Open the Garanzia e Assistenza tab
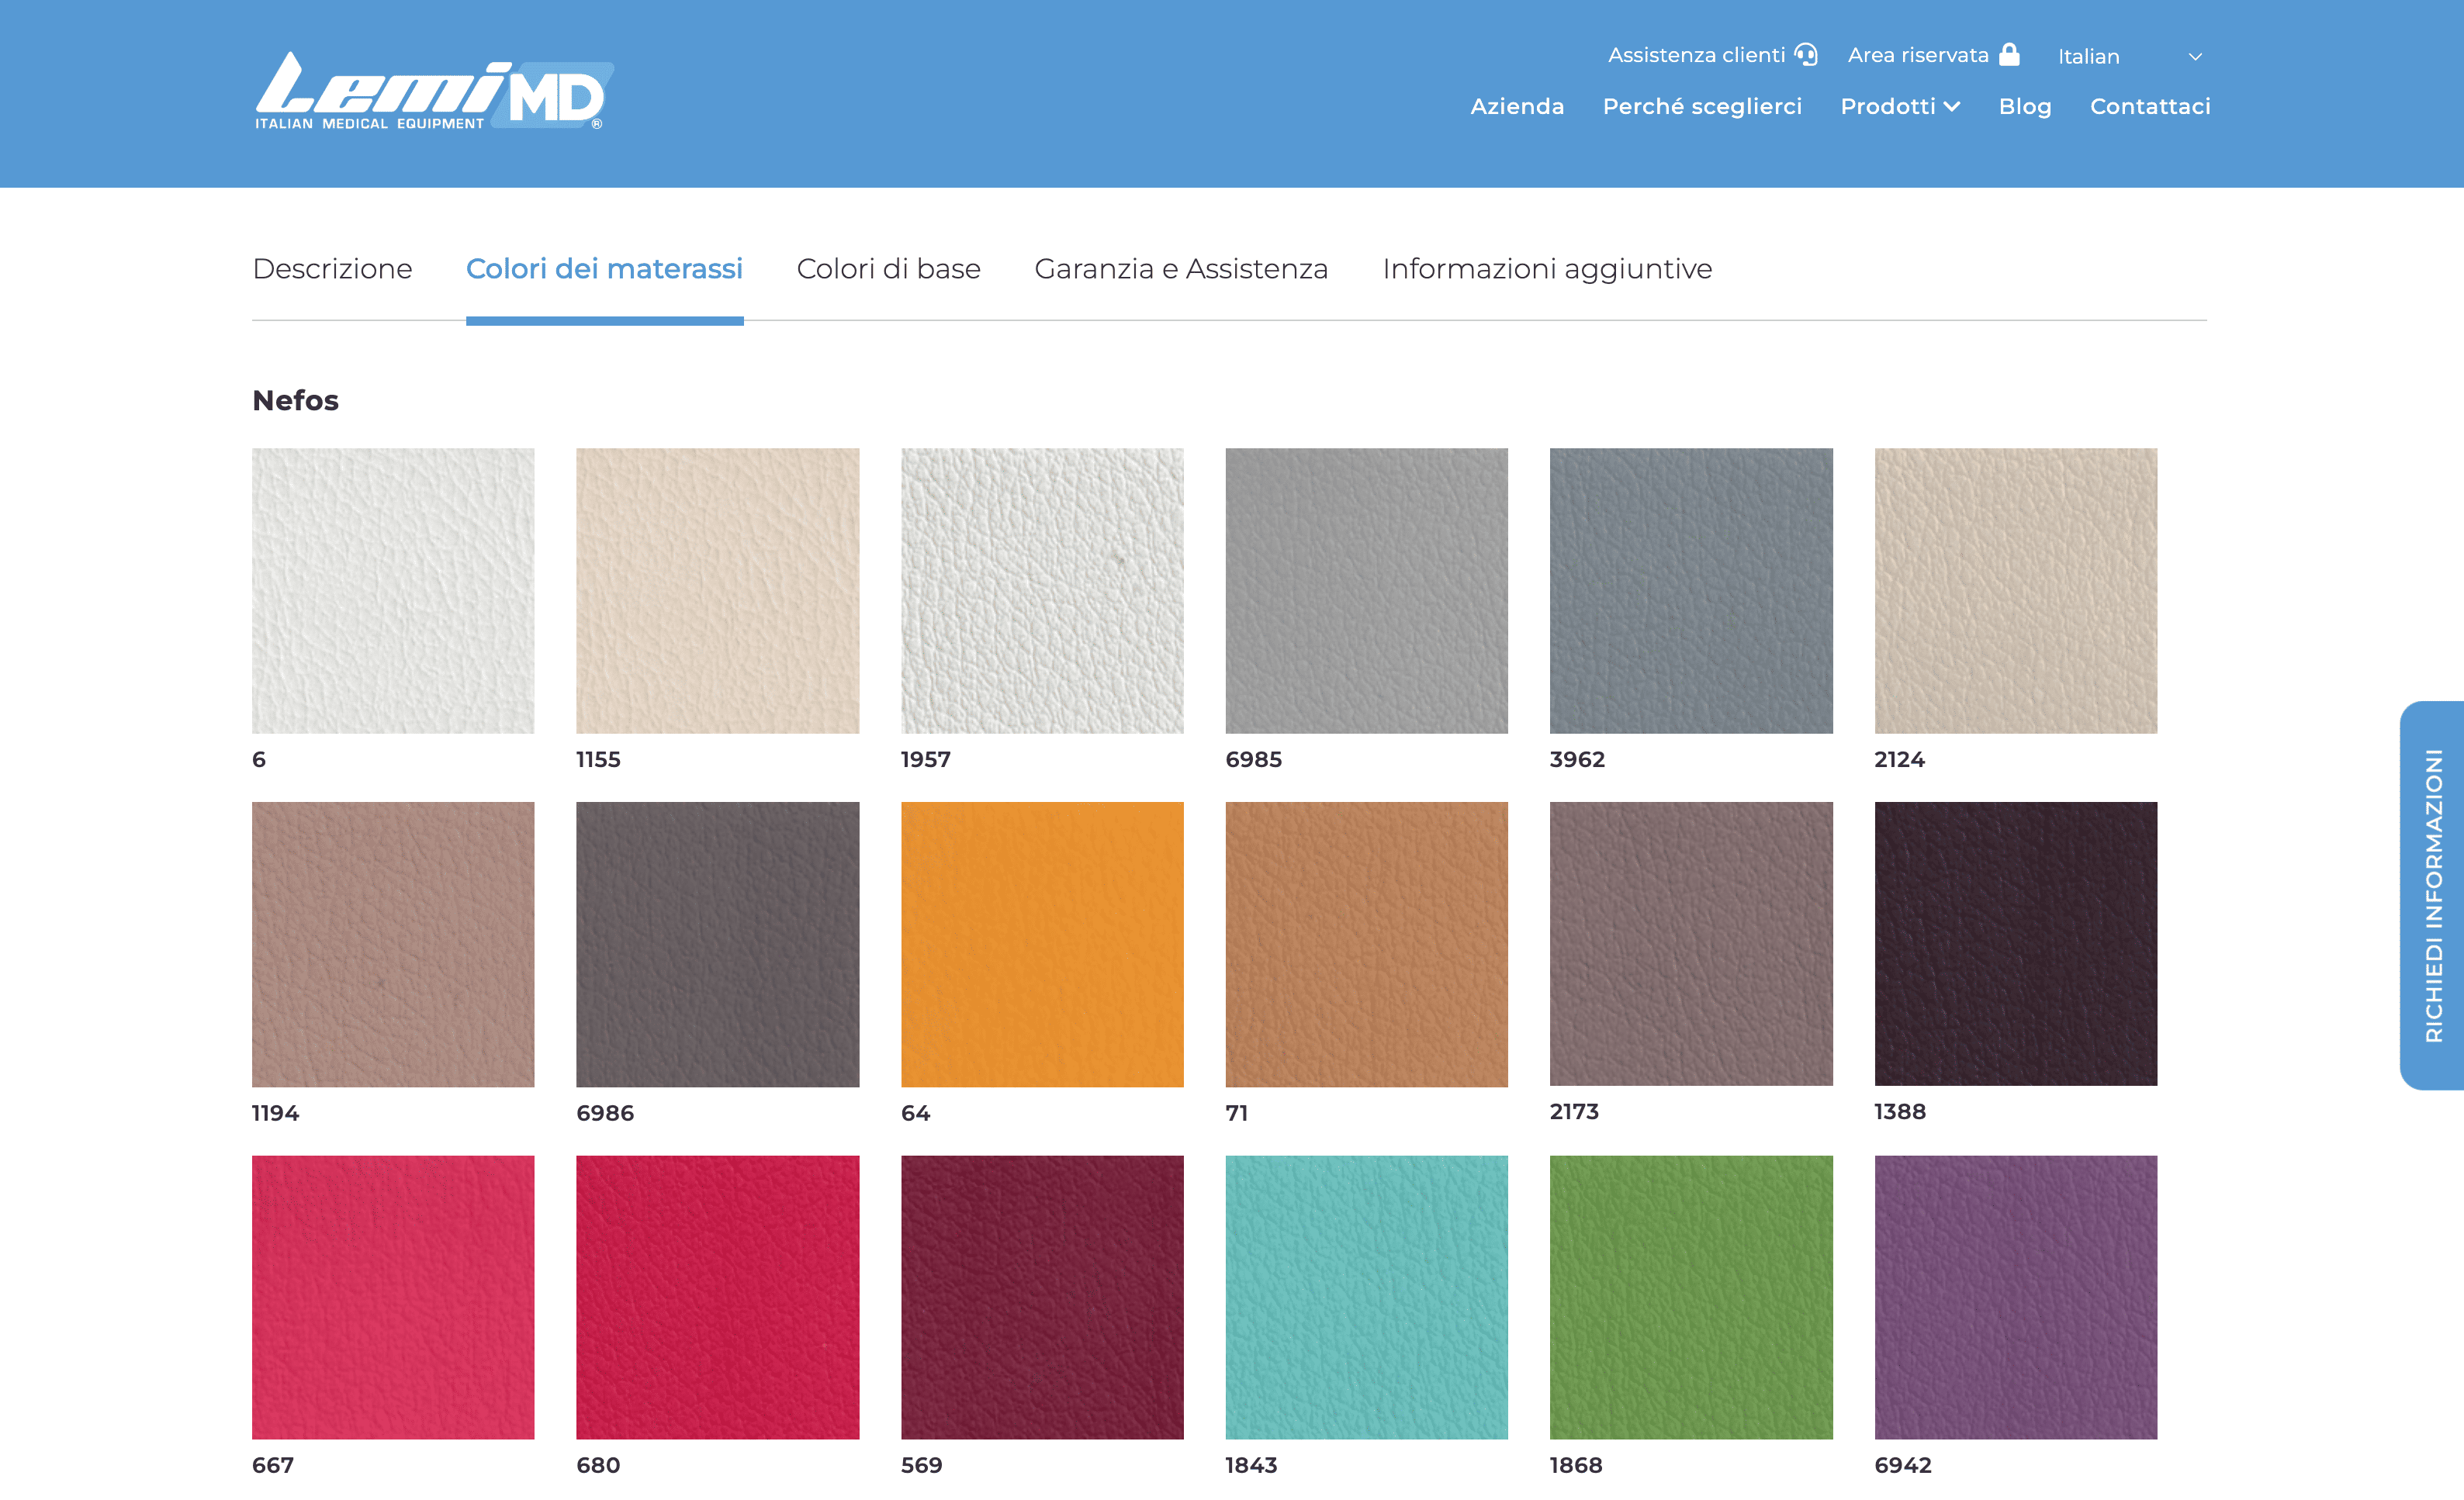 pyautogui.click(x=1180, y=269)
